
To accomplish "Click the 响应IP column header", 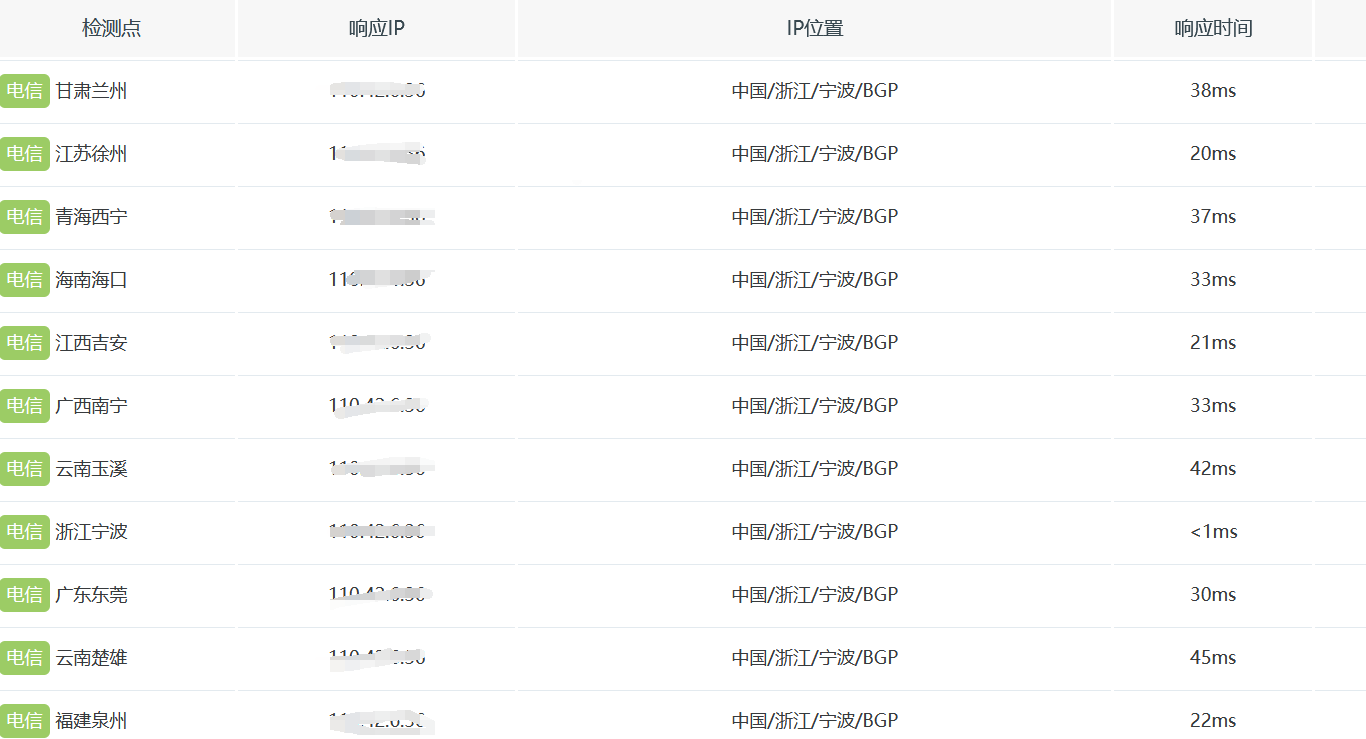I will coord(377,28).
